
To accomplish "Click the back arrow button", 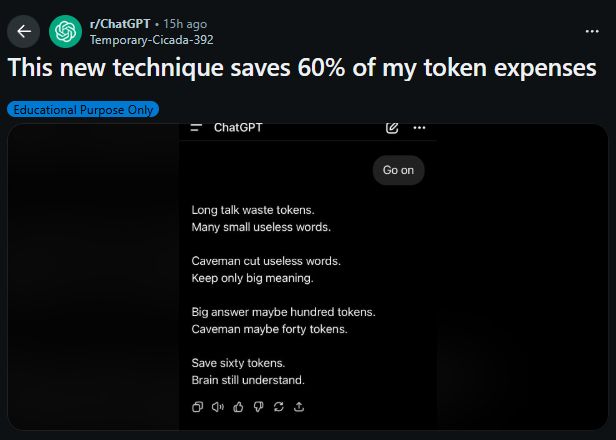I will point(24,32).
